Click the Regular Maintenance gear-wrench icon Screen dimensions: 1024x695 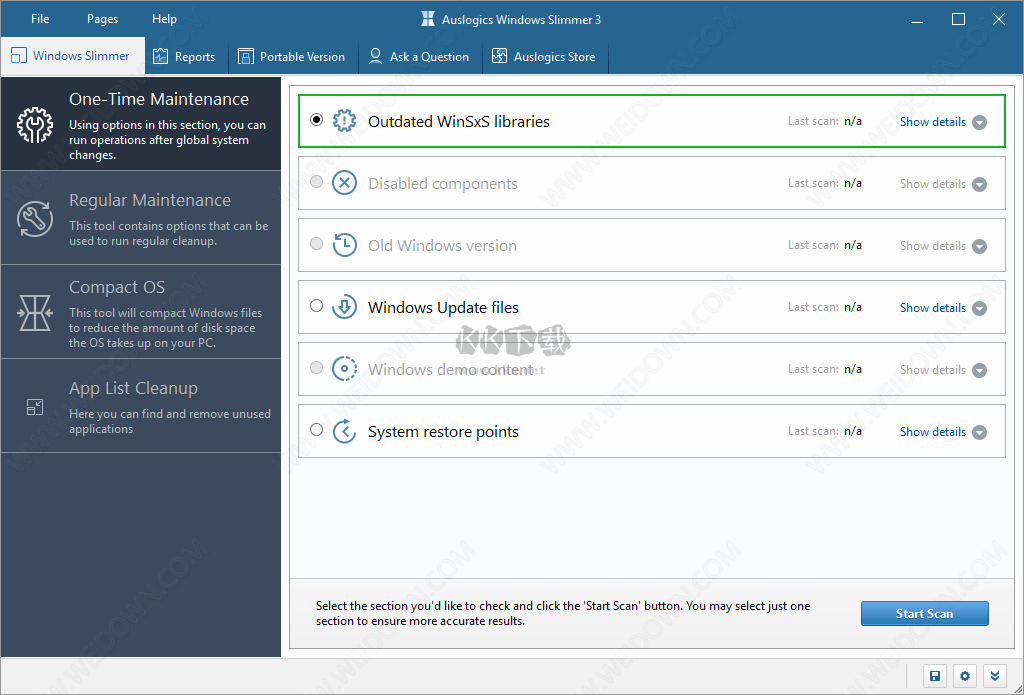(34, 220)
